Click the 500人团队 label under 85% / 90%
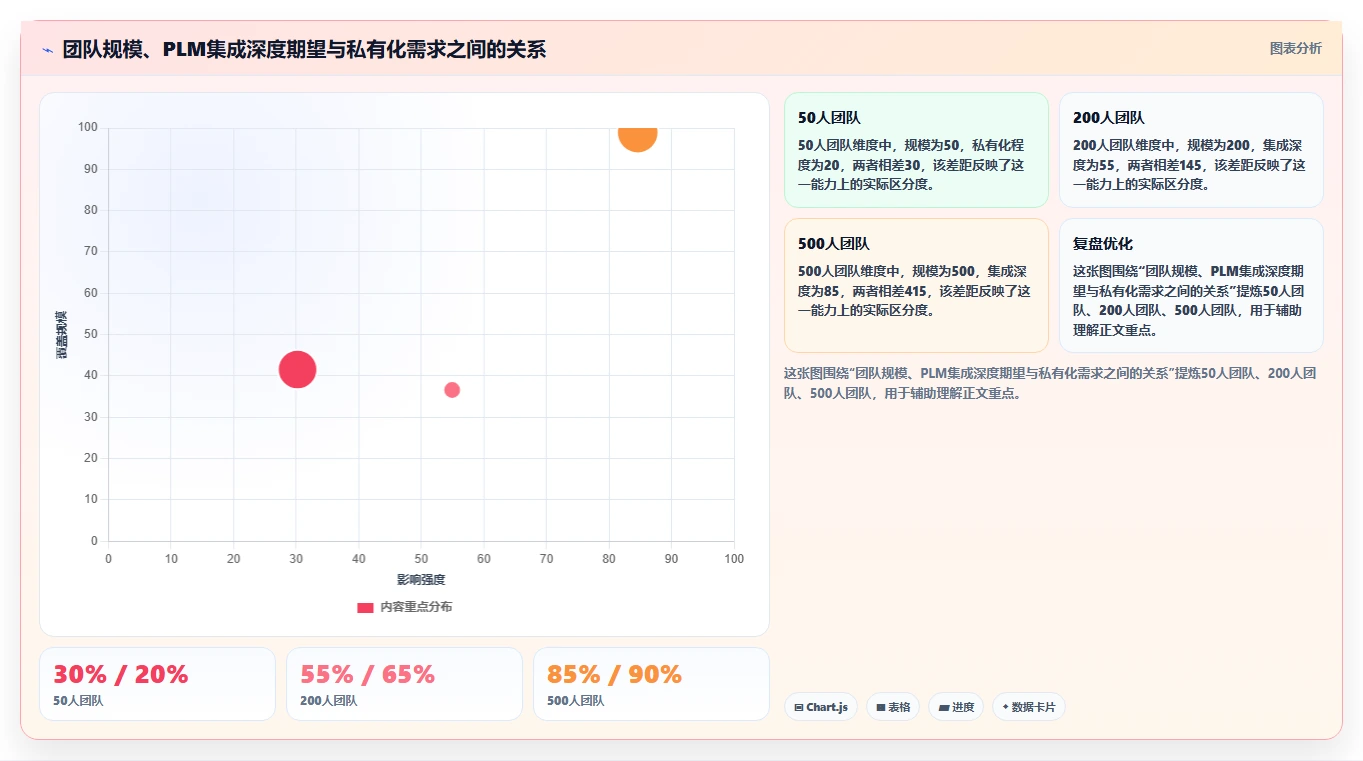This screenshot has height=761, width=1363. [575, 701]
